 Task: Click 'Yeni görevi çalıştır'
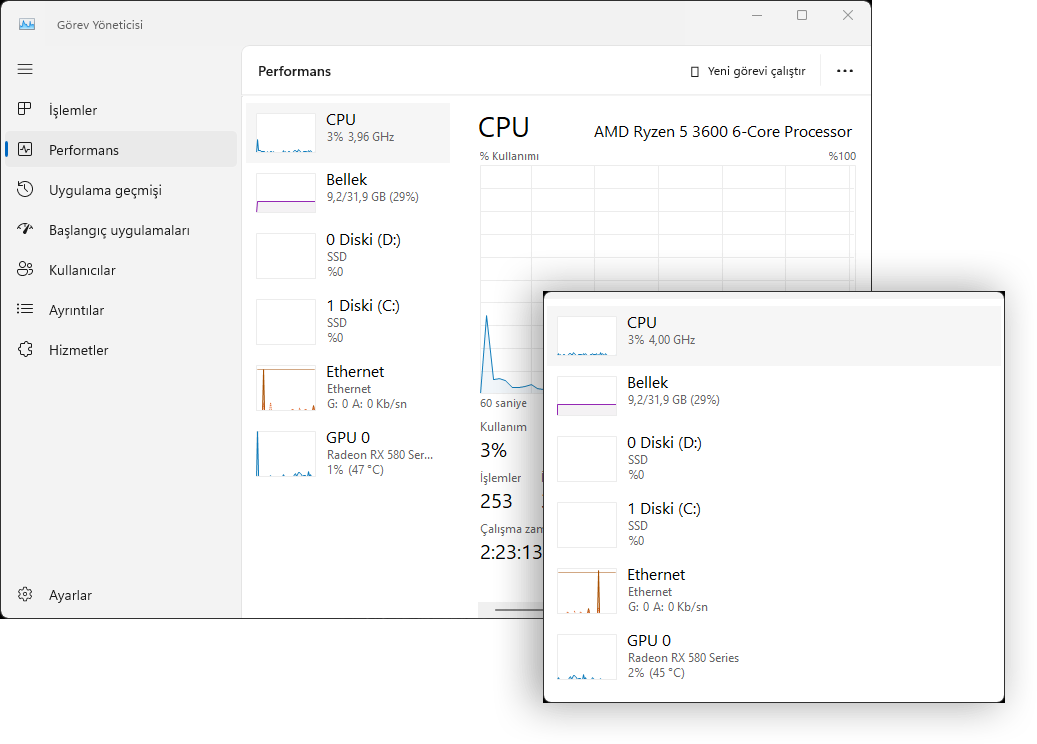[748, 71]
